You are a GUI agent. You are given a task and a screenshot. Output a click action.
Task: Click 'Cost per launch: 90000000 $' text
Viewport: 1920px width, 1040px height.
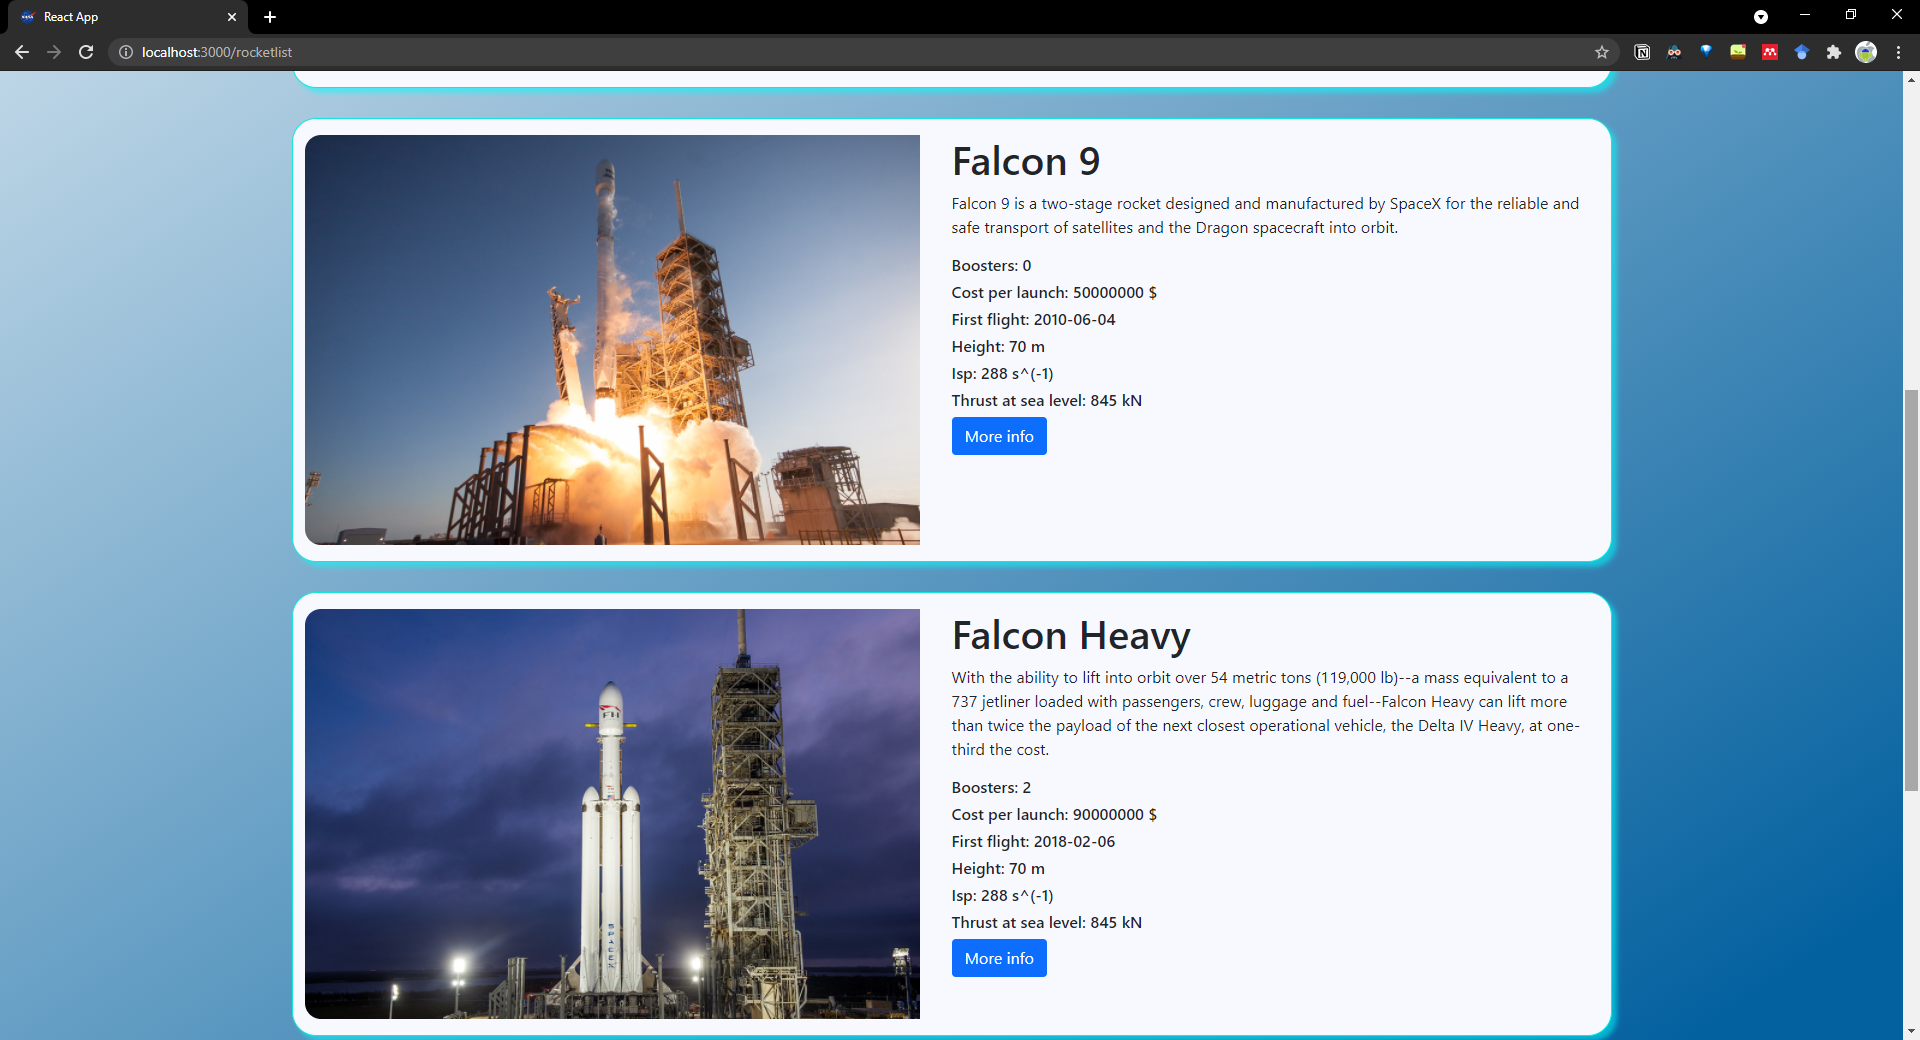(1054, 814)
